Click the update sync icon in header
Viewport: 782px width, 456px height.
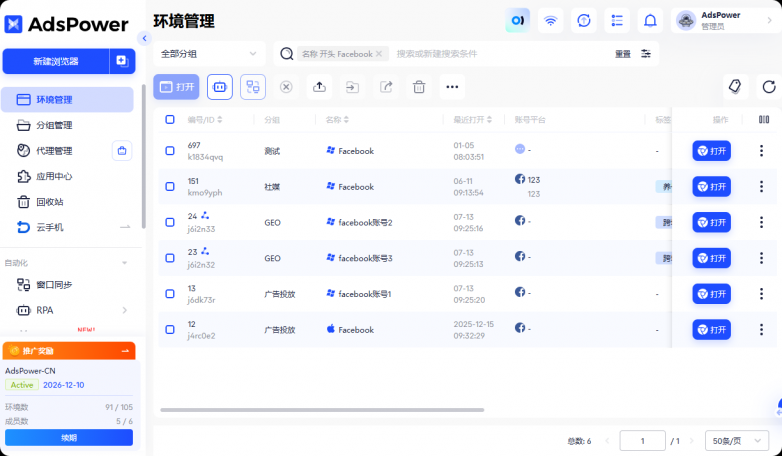pyautogui.click(x=584, y=20)
